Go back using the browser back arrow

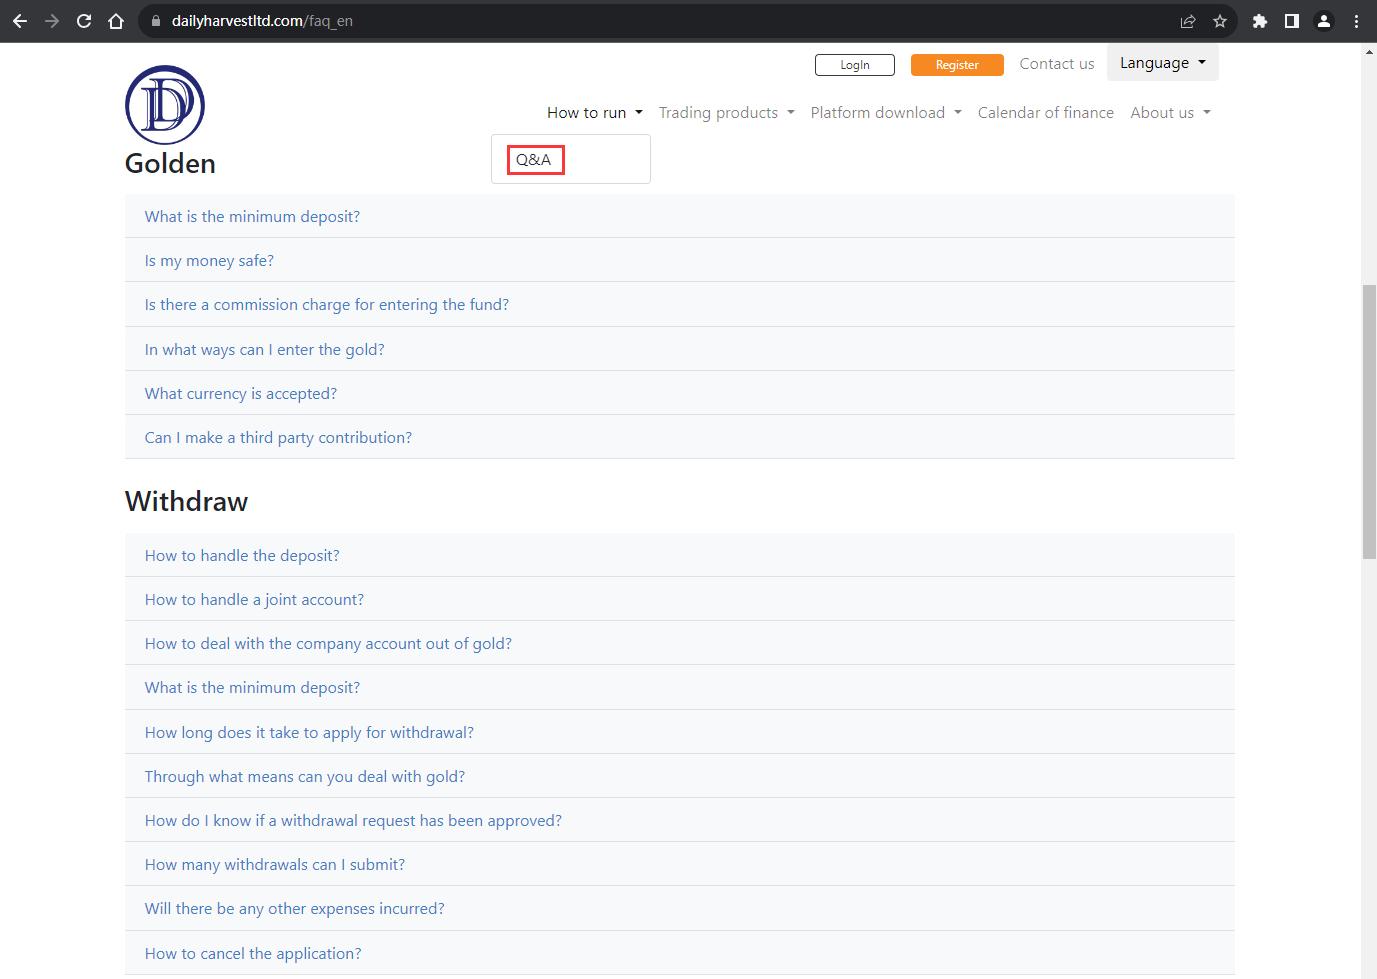20,21
